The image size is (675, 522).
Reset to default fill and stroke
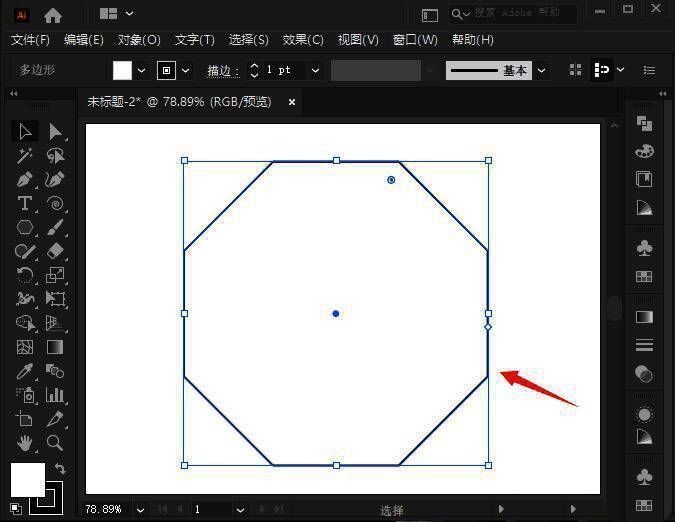[x=16, y=509]
